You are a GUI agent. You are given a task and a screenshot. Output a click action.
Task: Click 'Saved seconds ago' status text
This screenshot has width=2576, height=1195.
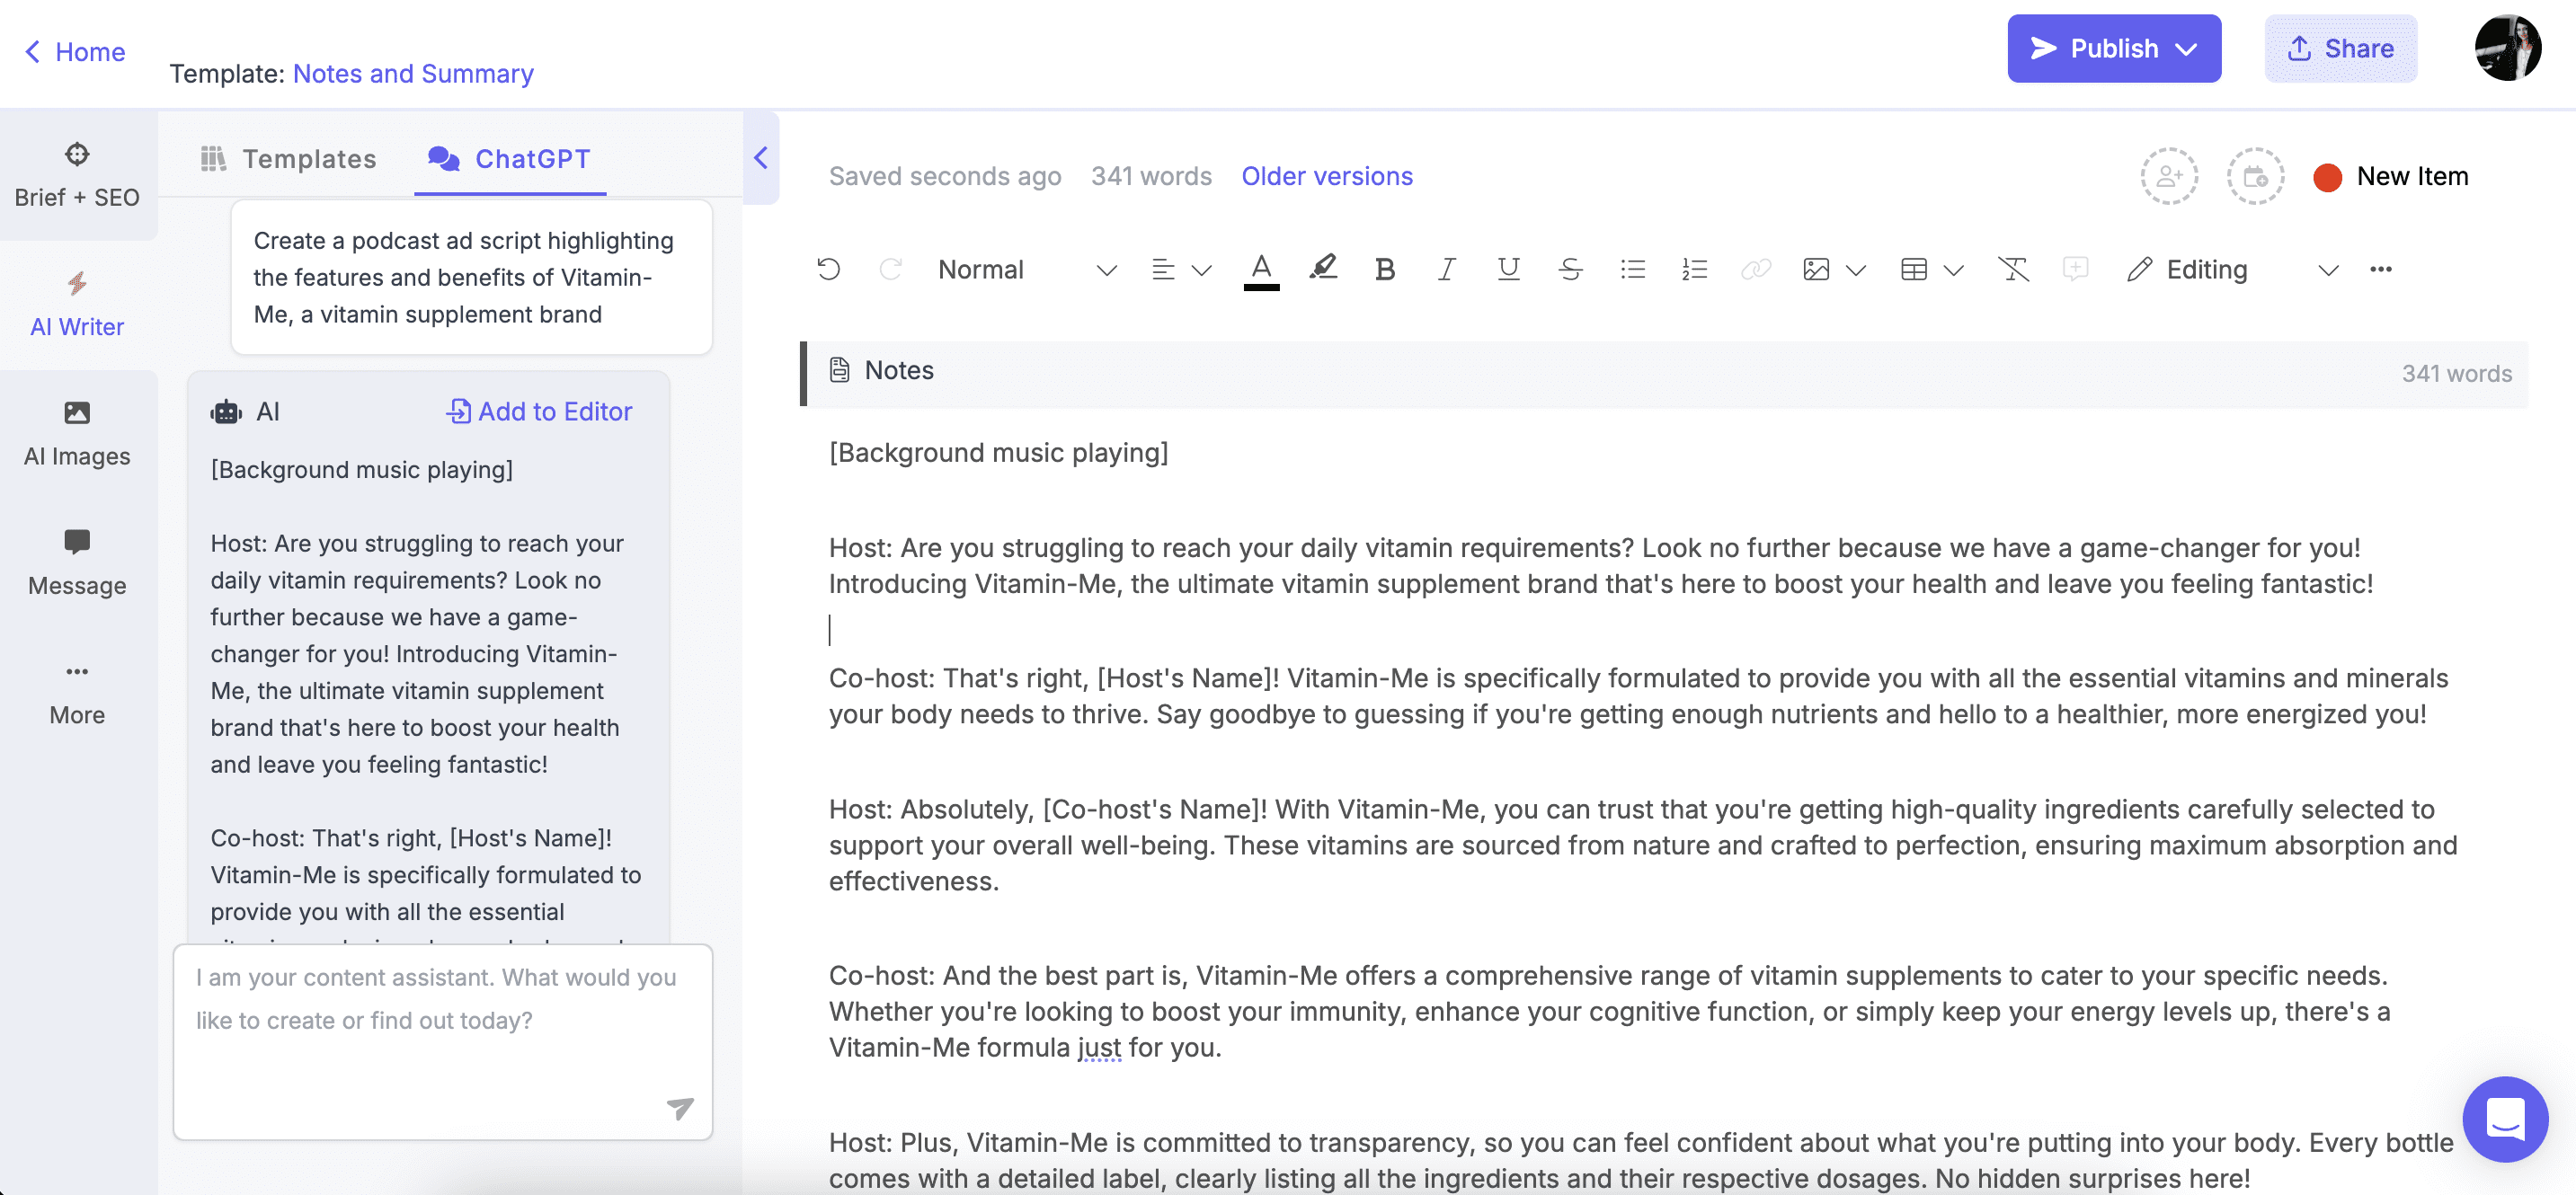point(944,176)
